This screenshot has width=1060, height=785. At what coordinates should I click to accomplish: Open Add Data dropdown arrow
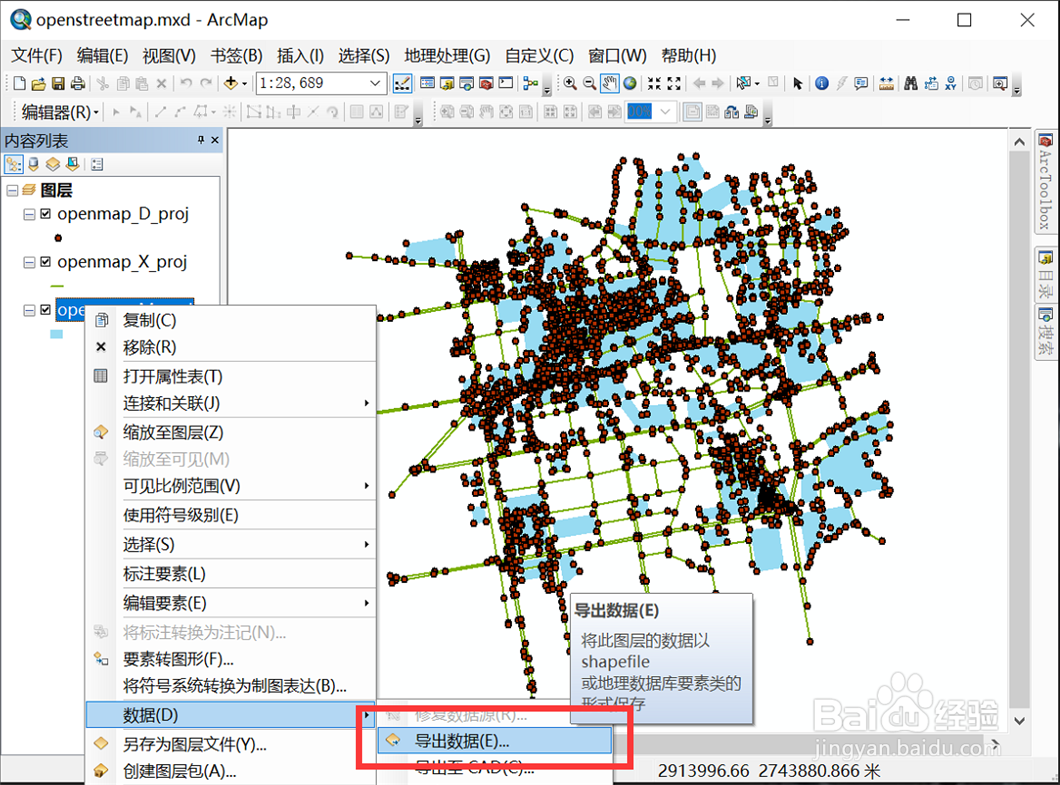pos(245,84)
